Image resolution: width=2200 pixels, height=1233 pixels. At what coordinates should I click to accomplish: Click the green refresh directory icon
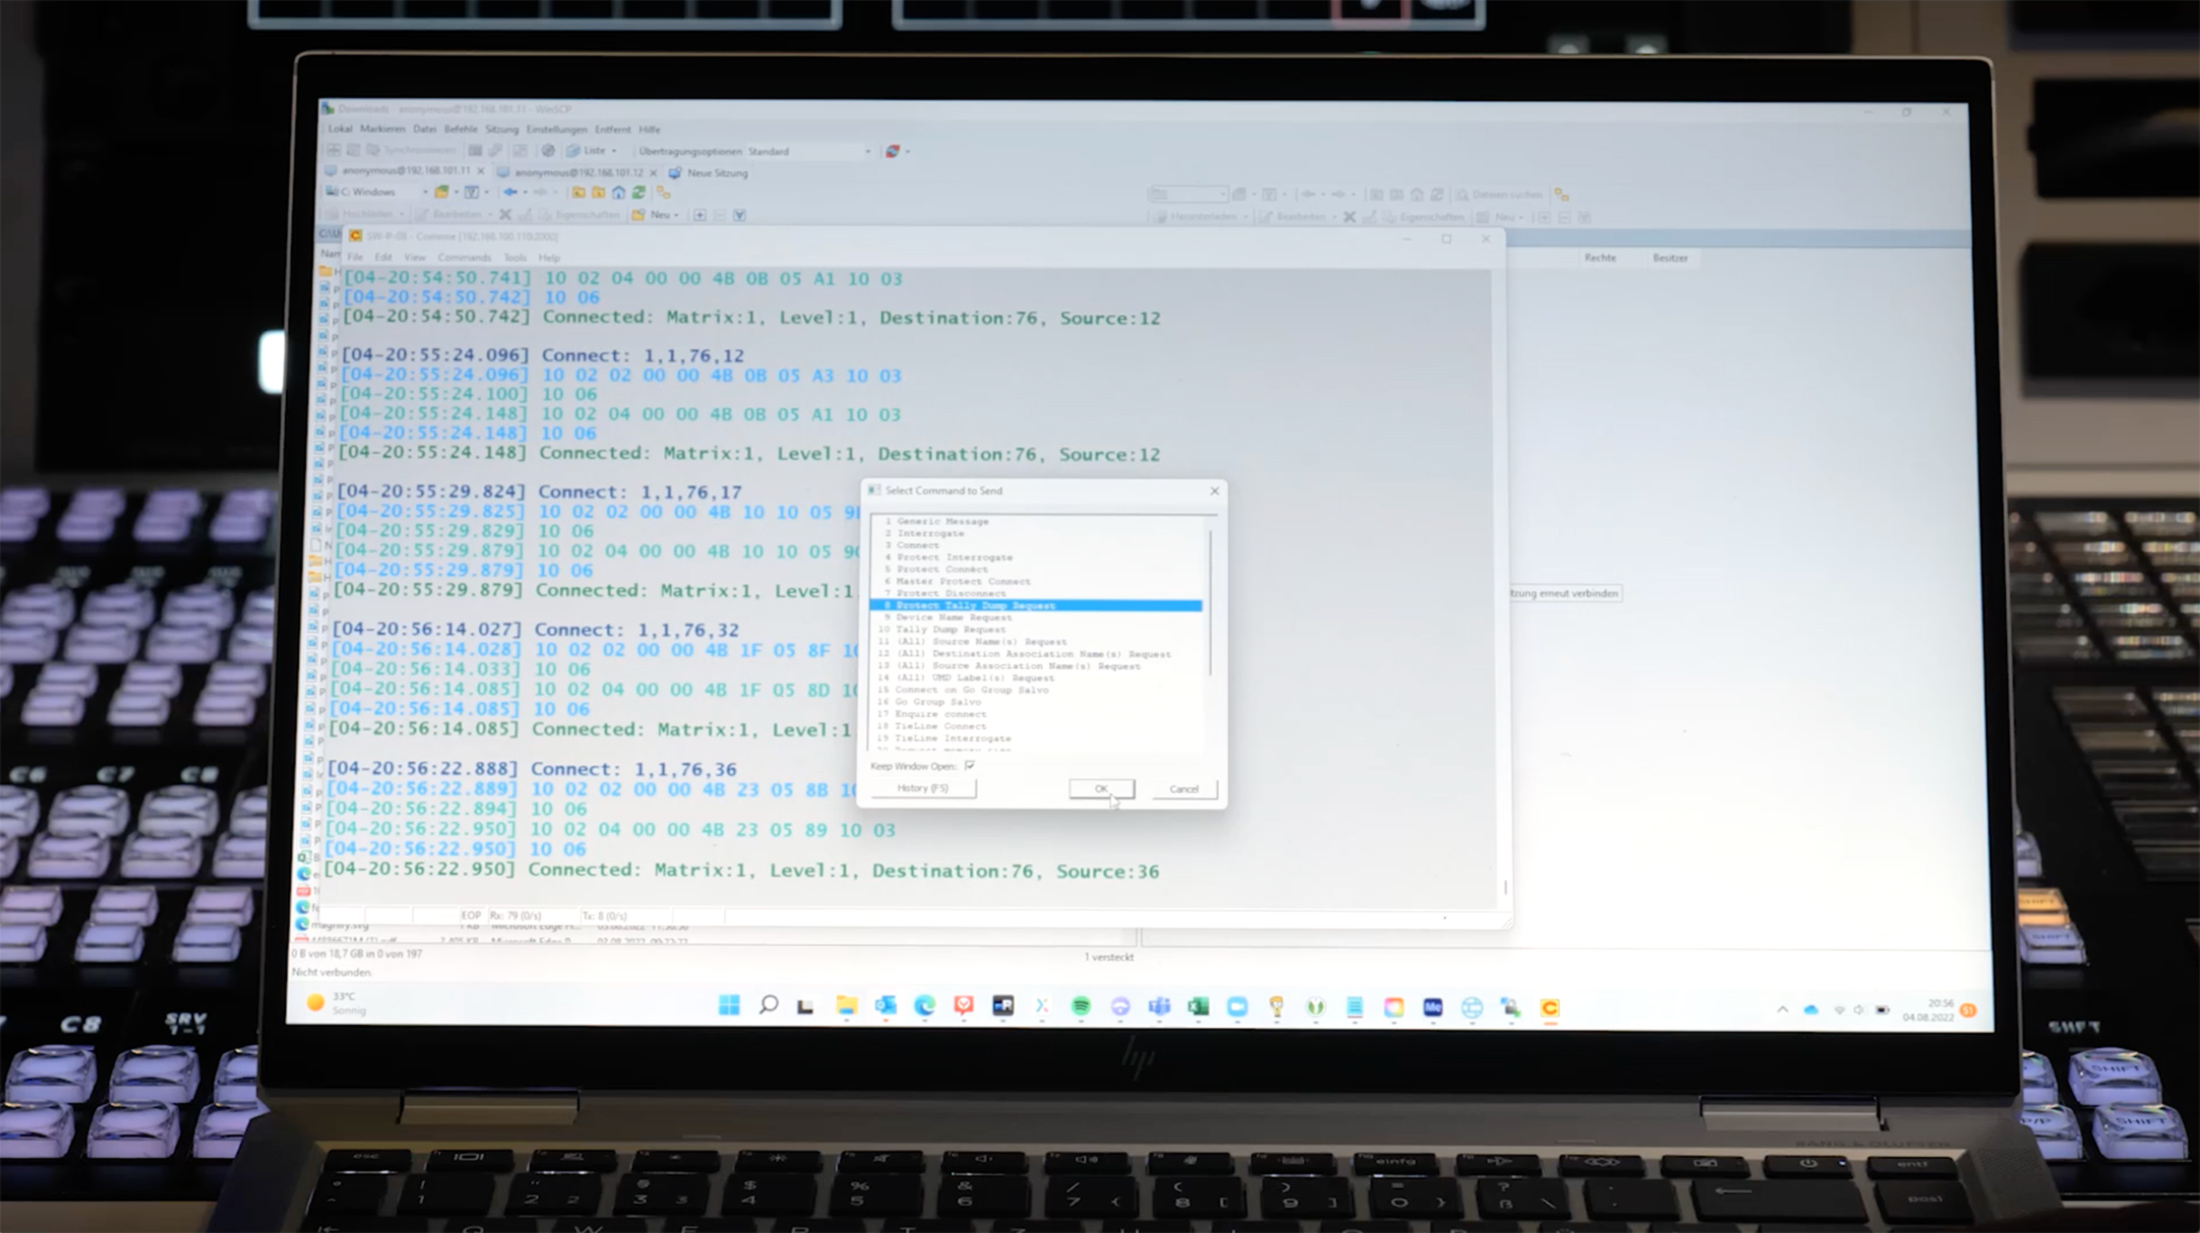pyautogui.click(x=639, y=192)
